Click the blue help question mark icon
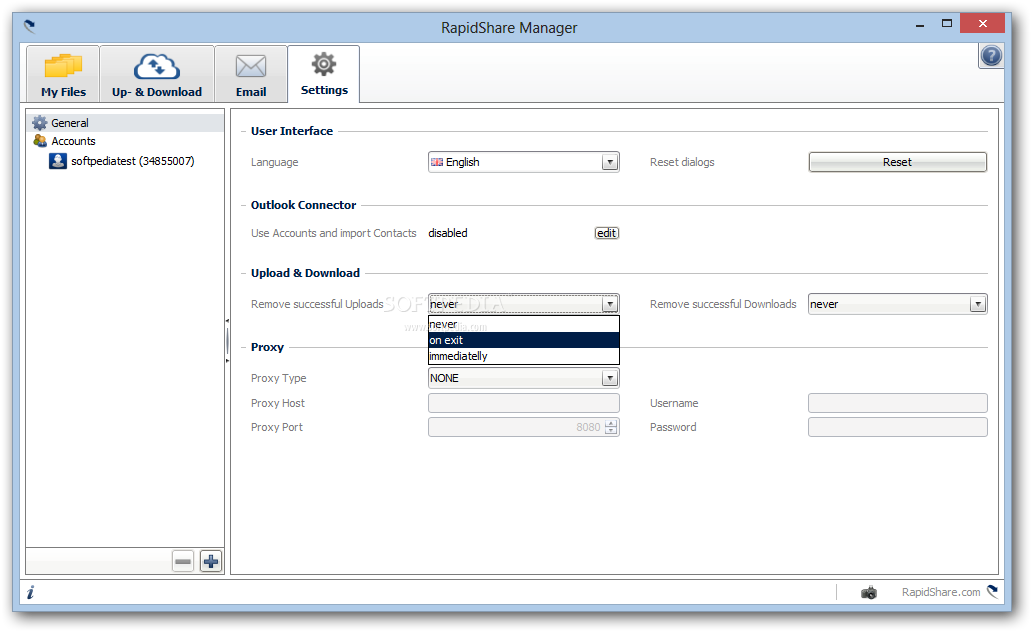The width and height of the screenshot is (1032, 632). 991,56
